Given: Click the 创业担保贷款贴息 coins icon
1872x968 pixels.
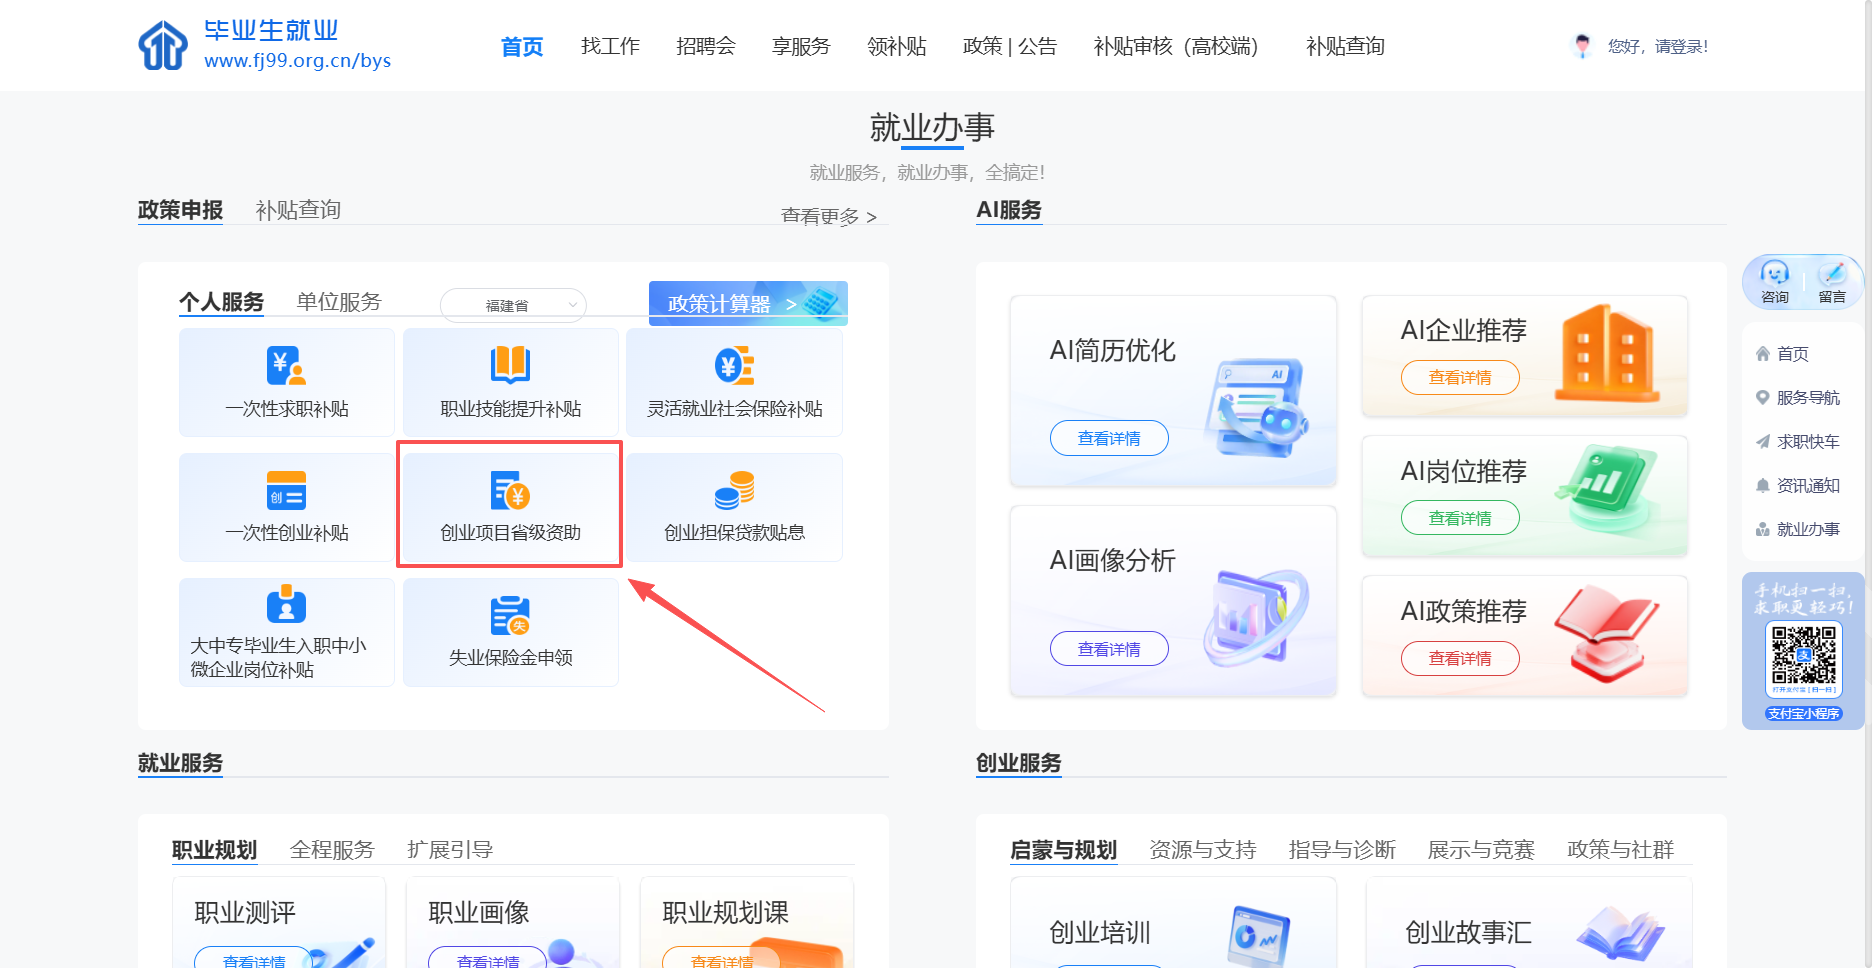Looking at the screenshot, I should [734, 491].
